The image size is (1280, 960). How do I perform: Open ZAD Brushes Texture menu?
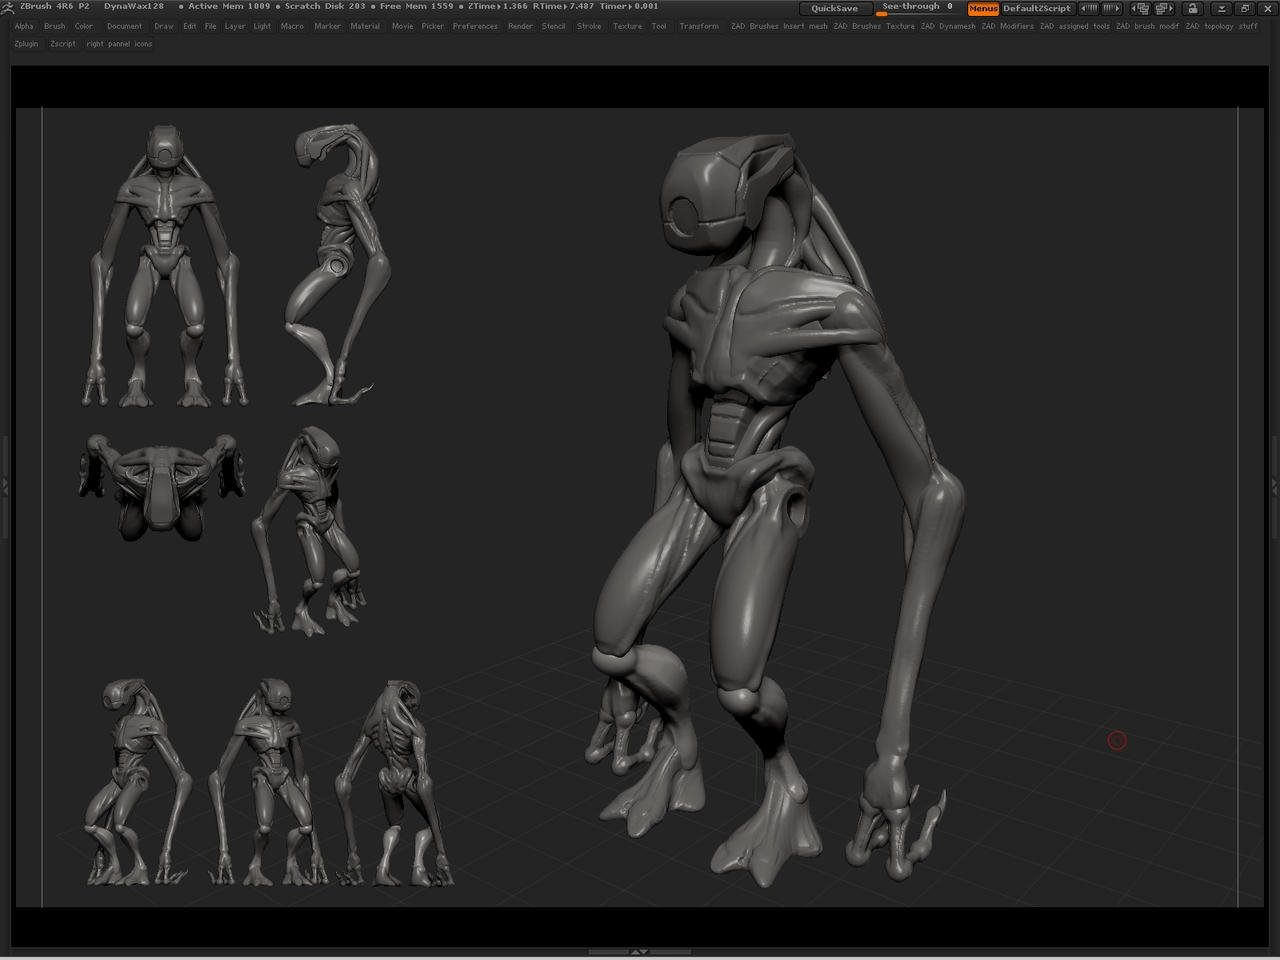coord(874,26)
